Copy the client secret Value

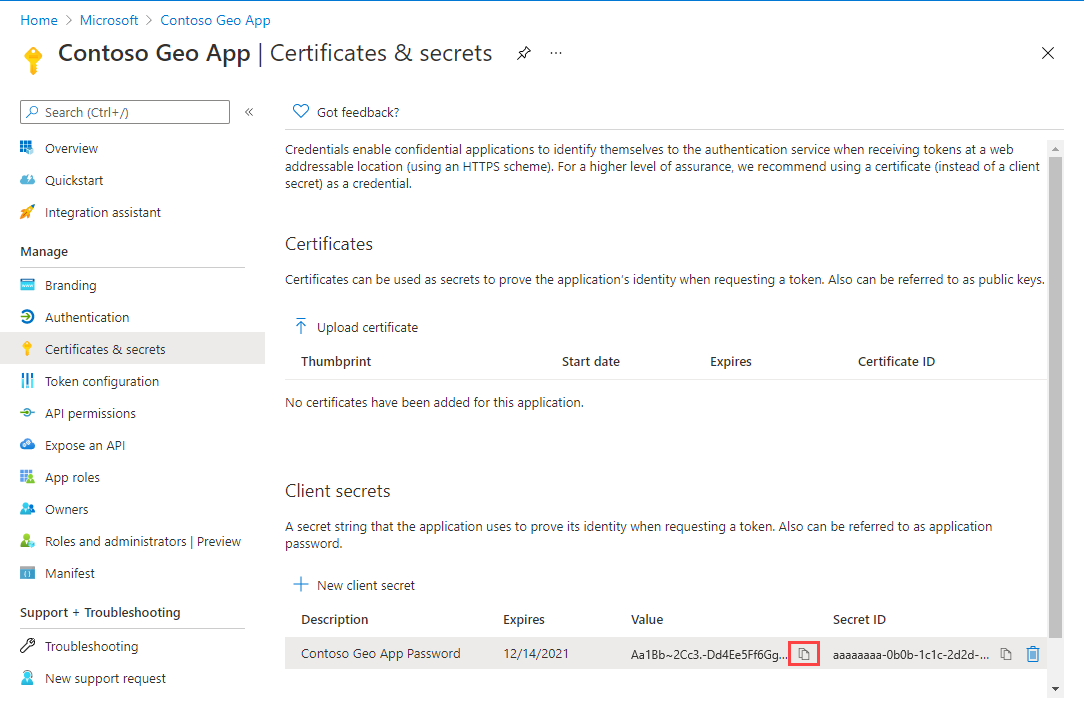(803, 653)
